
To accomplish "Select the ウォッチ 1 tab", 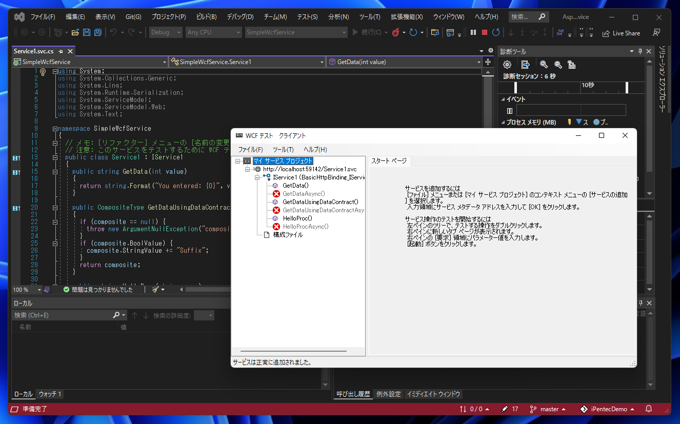I will (x=50, y=394).
